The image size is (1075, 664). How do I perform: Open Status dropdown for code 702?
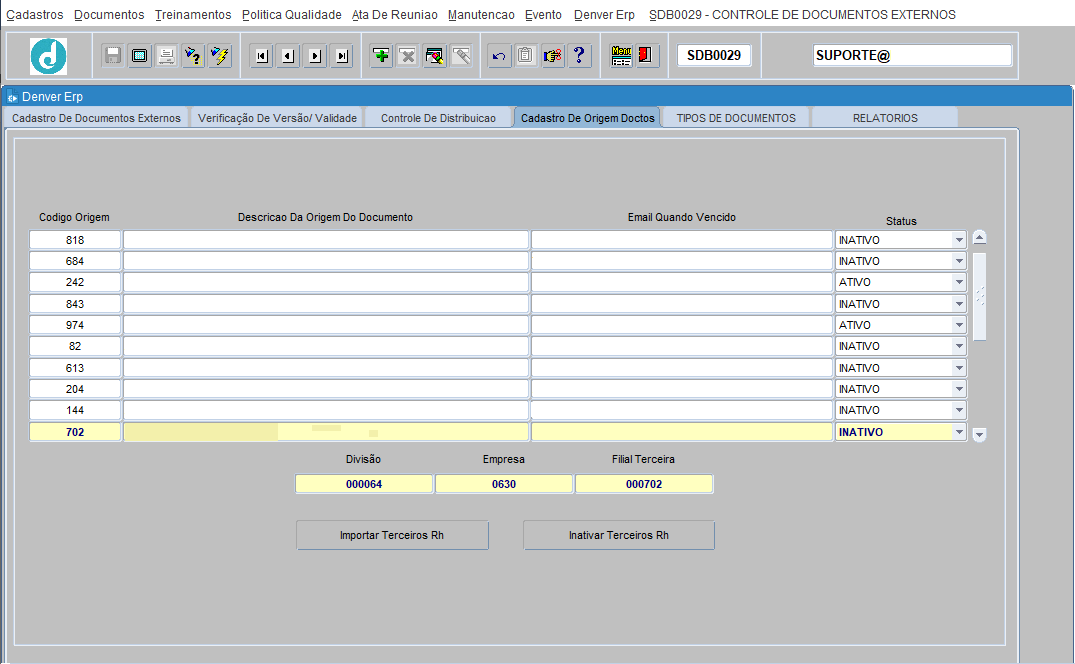point(958,432)
